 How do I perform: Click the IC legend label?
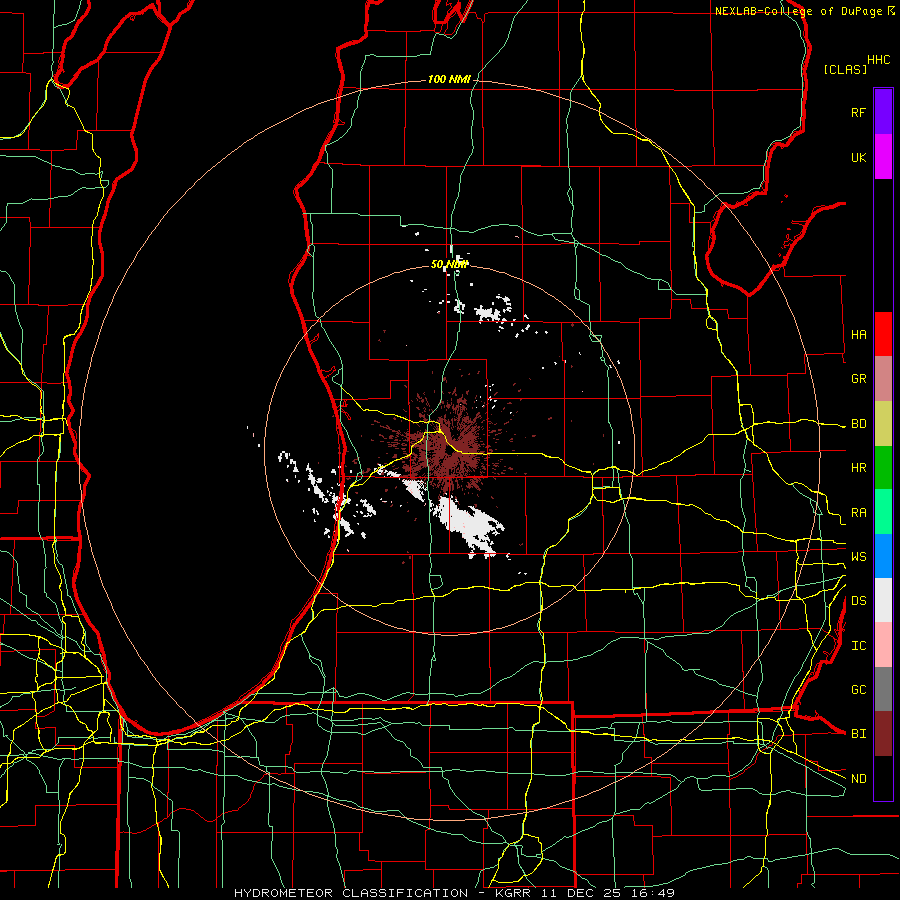(x=858, y=646)
